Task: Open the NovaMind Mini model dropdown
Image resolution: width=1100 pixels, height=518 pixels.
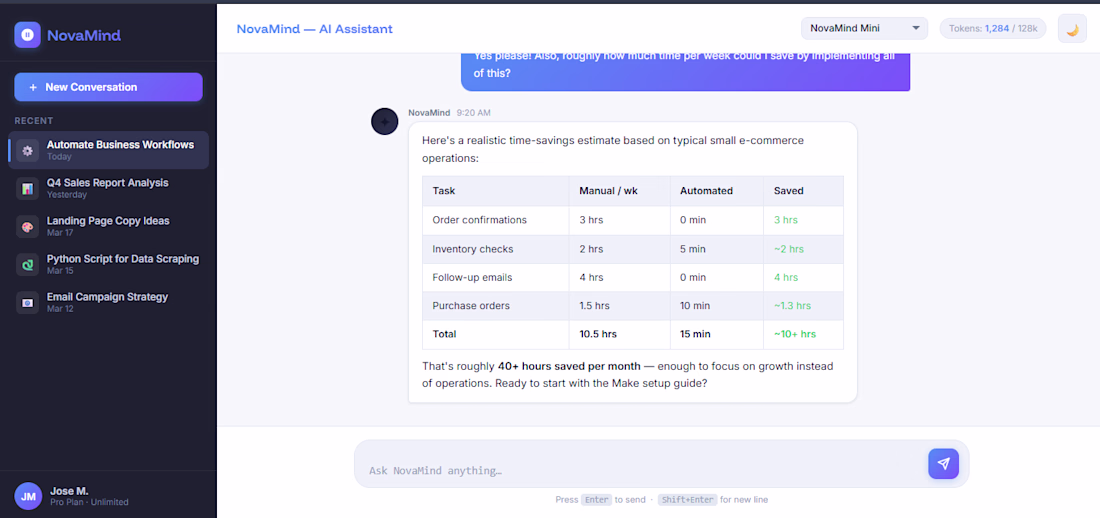Action: [865, 29]
